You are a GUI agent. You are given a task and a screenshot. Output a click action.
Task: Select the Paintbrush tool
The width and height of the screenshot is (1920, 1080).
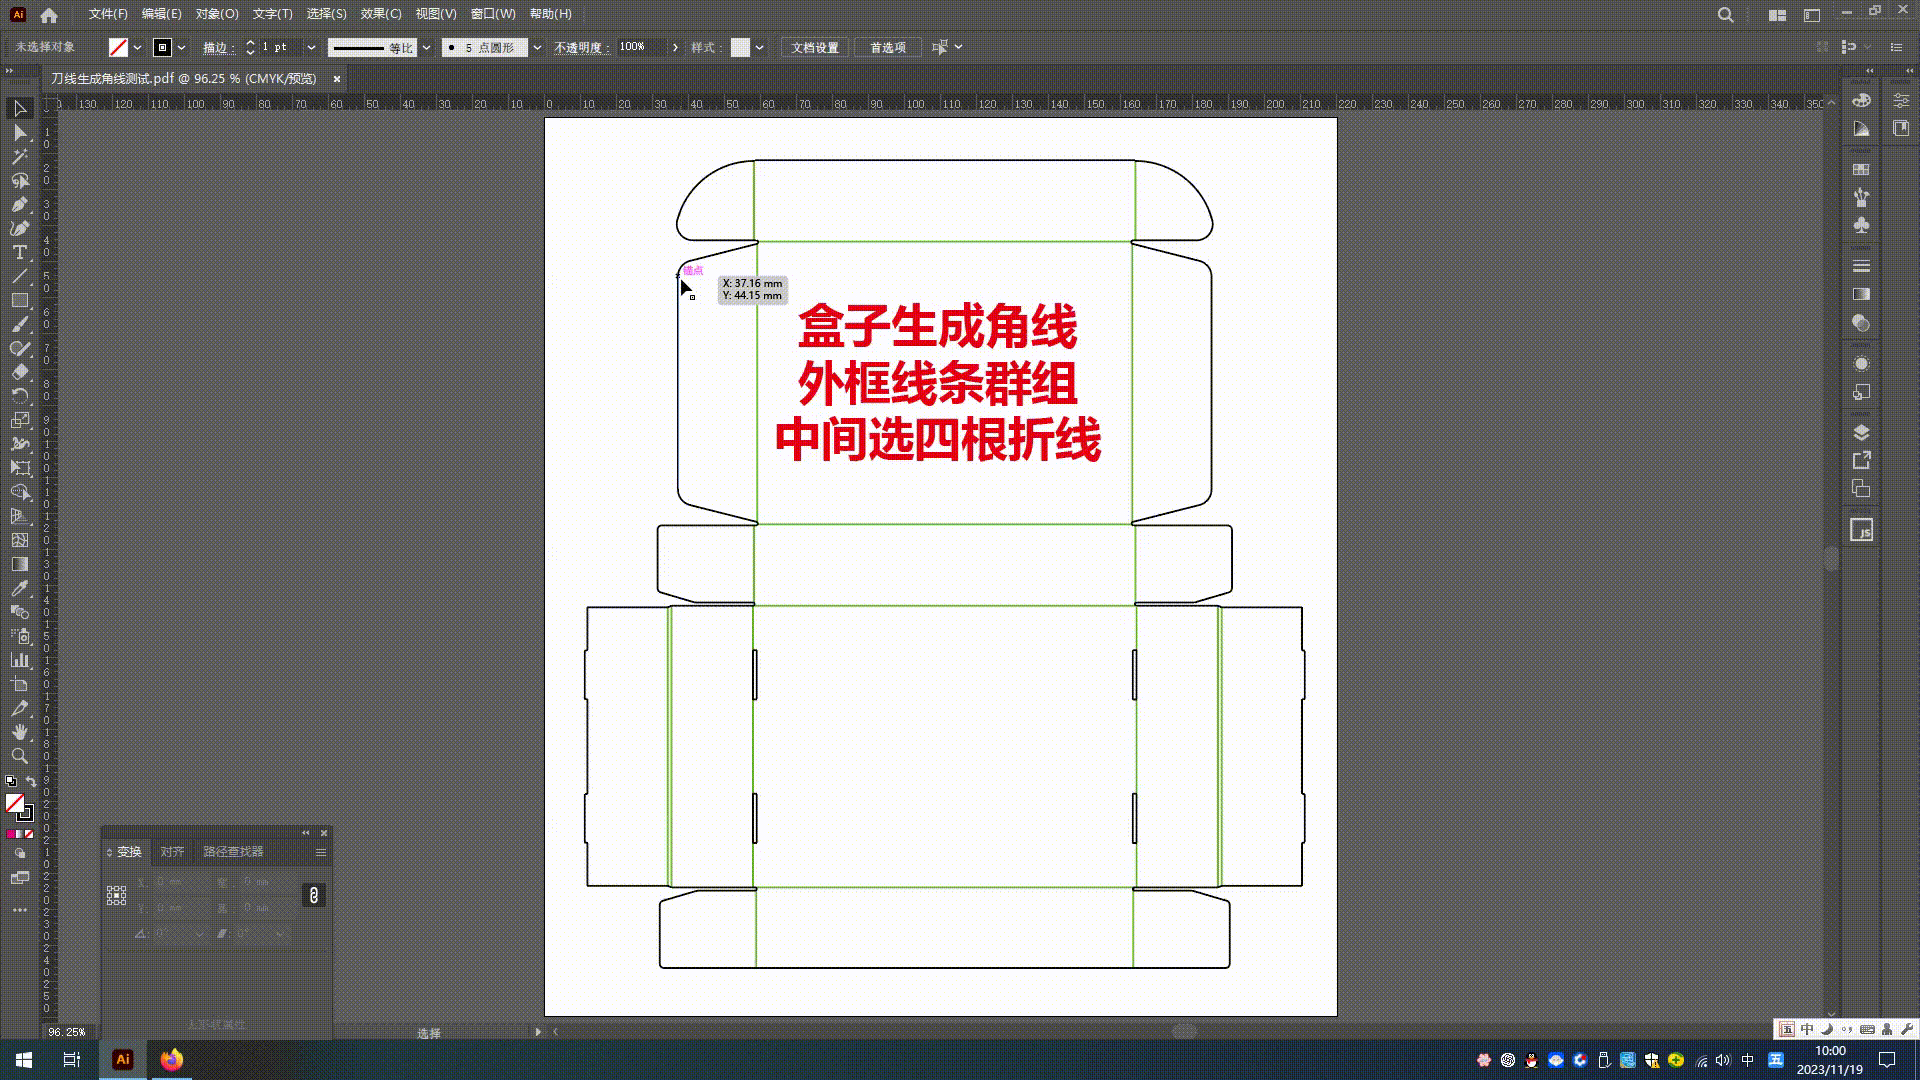(x=20, y=324)
